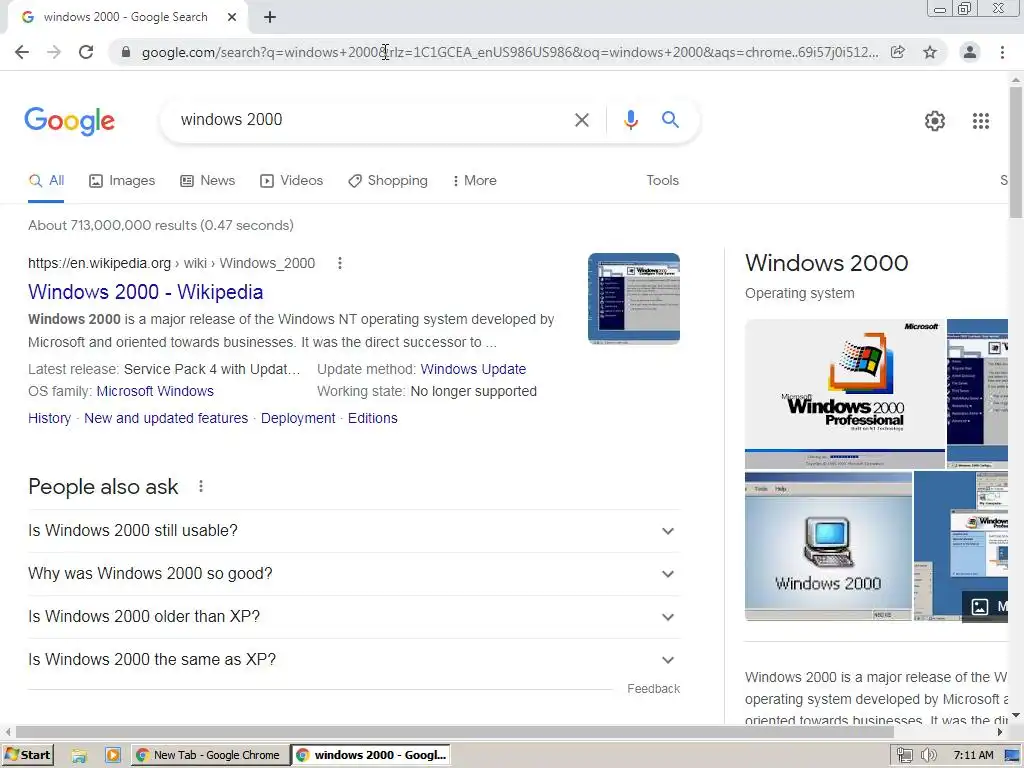
Task: Follow the Windows Update link
Action: (473, 370)
